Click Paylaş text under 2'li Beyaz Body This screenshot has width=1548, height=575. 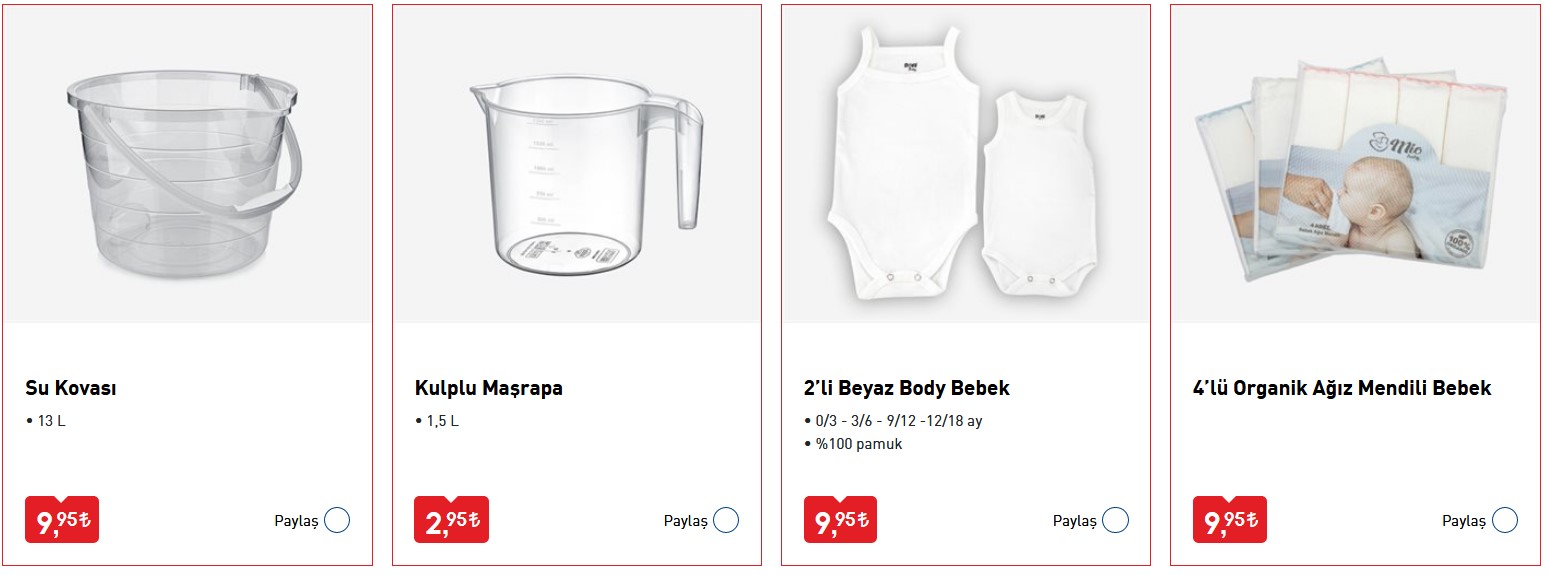click(1074, 521)
